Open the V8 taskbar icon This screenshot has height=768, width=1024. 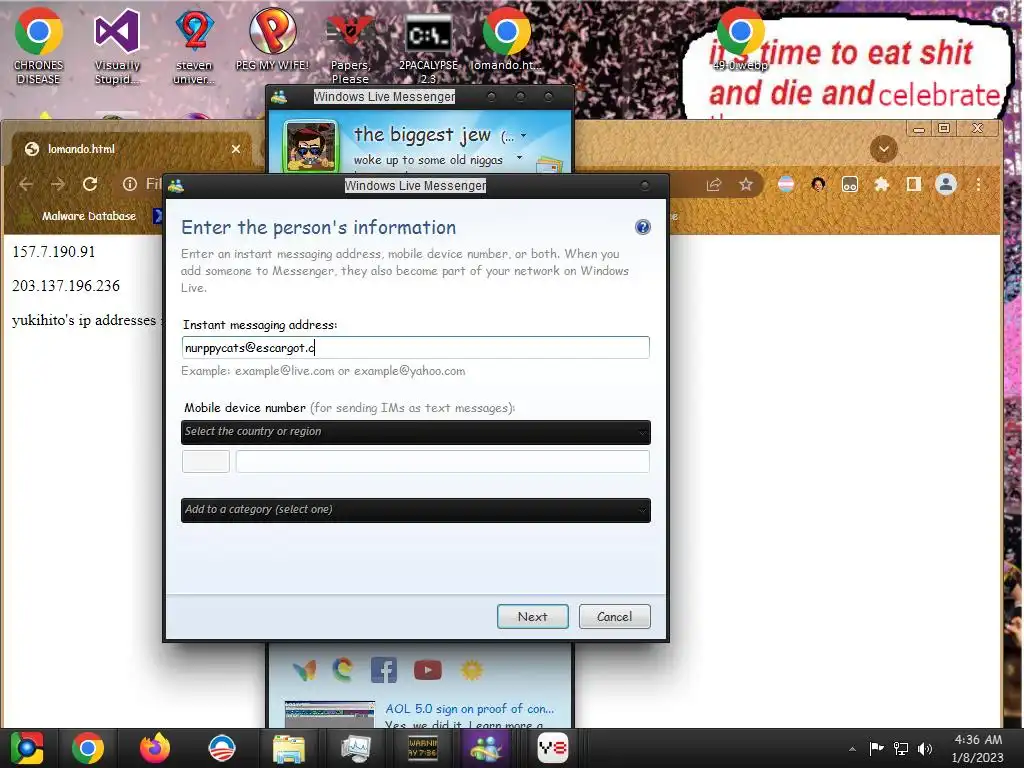click(552, 748)
